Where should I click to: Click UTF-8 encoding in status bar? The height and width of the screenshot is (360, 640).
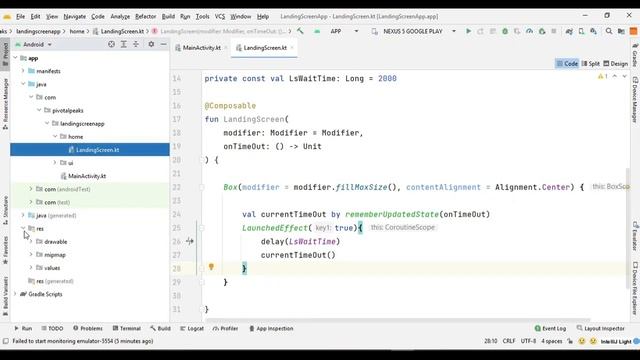coord(528,341)
